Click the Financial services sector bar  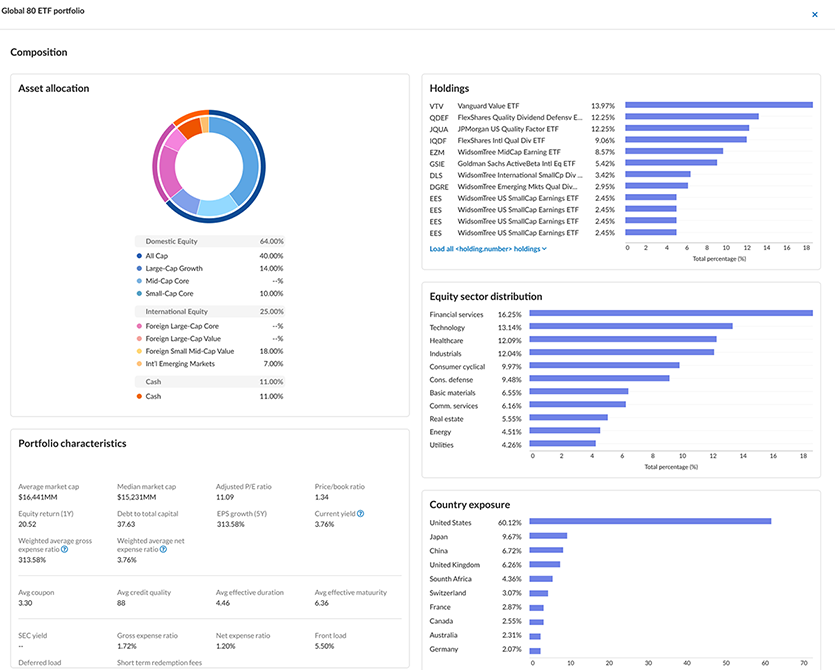(670, 314)
